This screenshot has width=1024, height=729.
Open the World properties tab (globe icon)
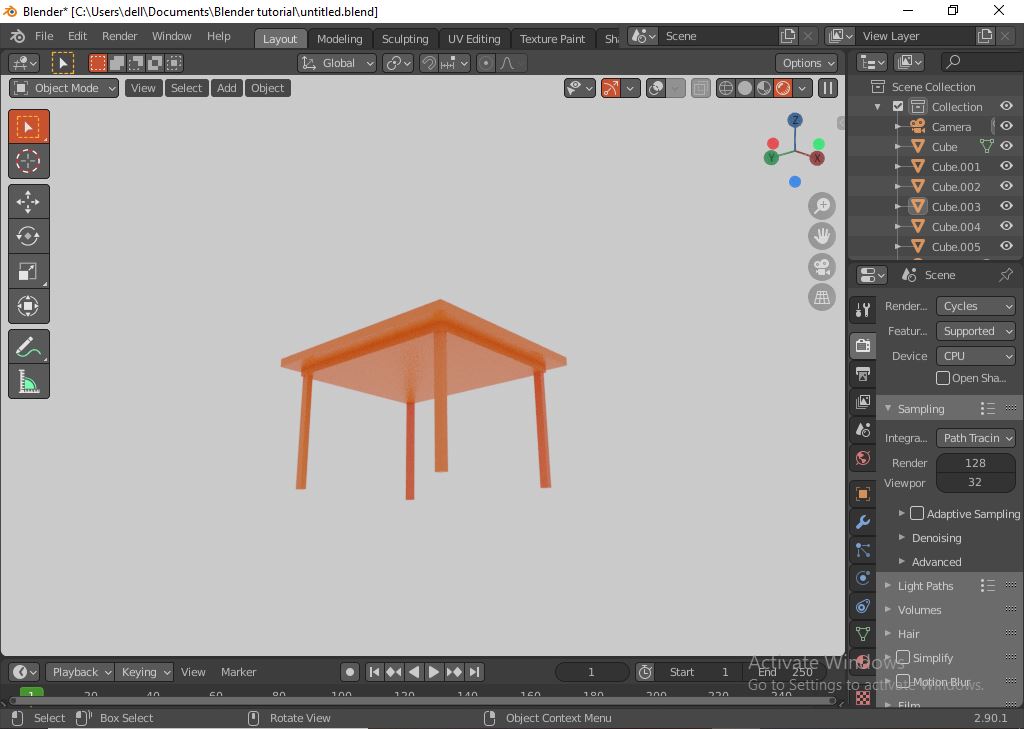pyautogui.click(x=862, y=458)
